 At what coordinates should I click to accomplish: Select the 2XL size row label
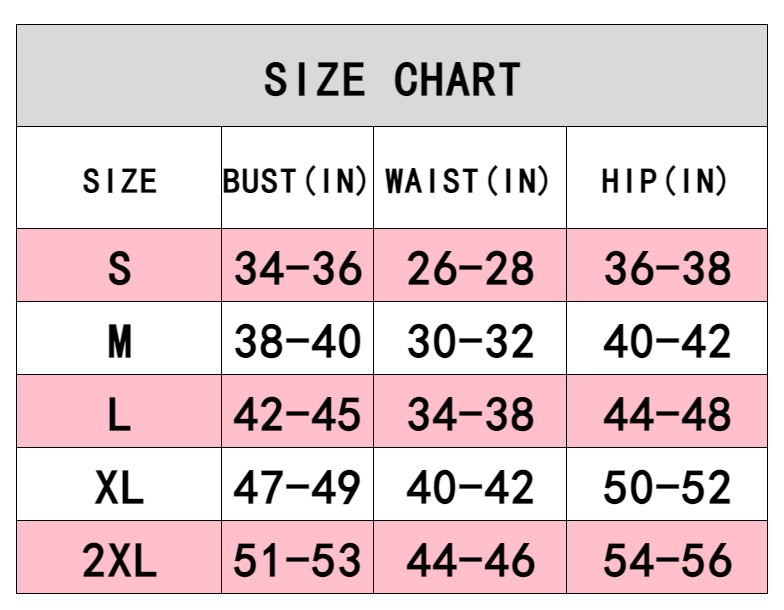tap(119, 561)
